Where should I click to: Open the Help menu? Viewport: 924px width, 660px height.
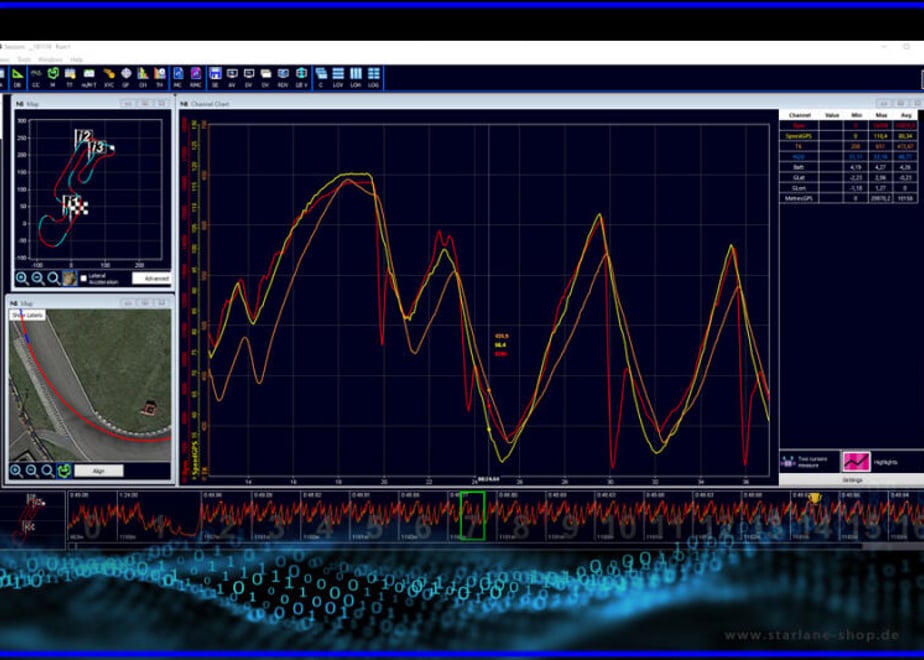(77, 60)
